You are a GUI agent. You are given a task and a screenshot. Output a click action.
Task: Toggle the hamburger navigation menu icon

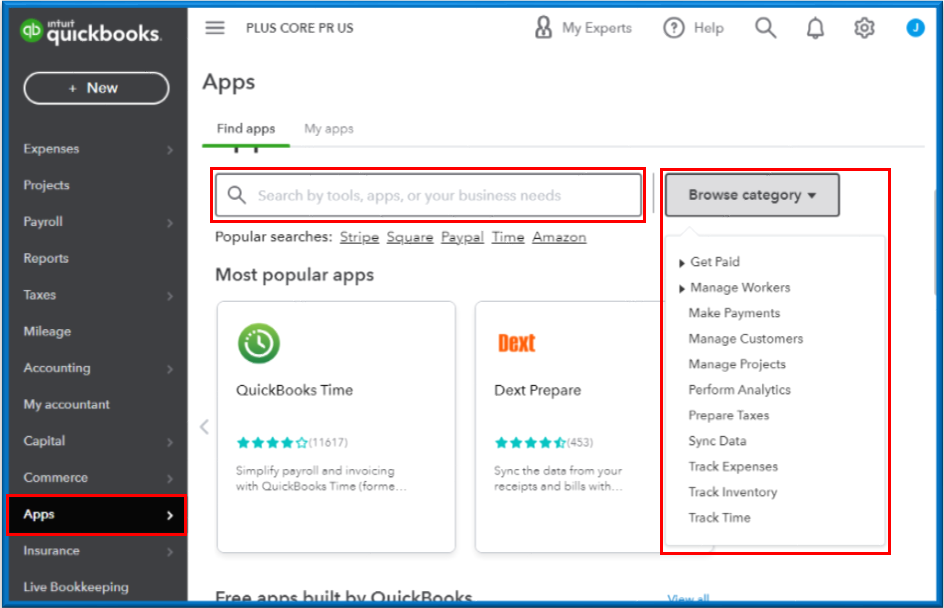click(x=215, y=28)
